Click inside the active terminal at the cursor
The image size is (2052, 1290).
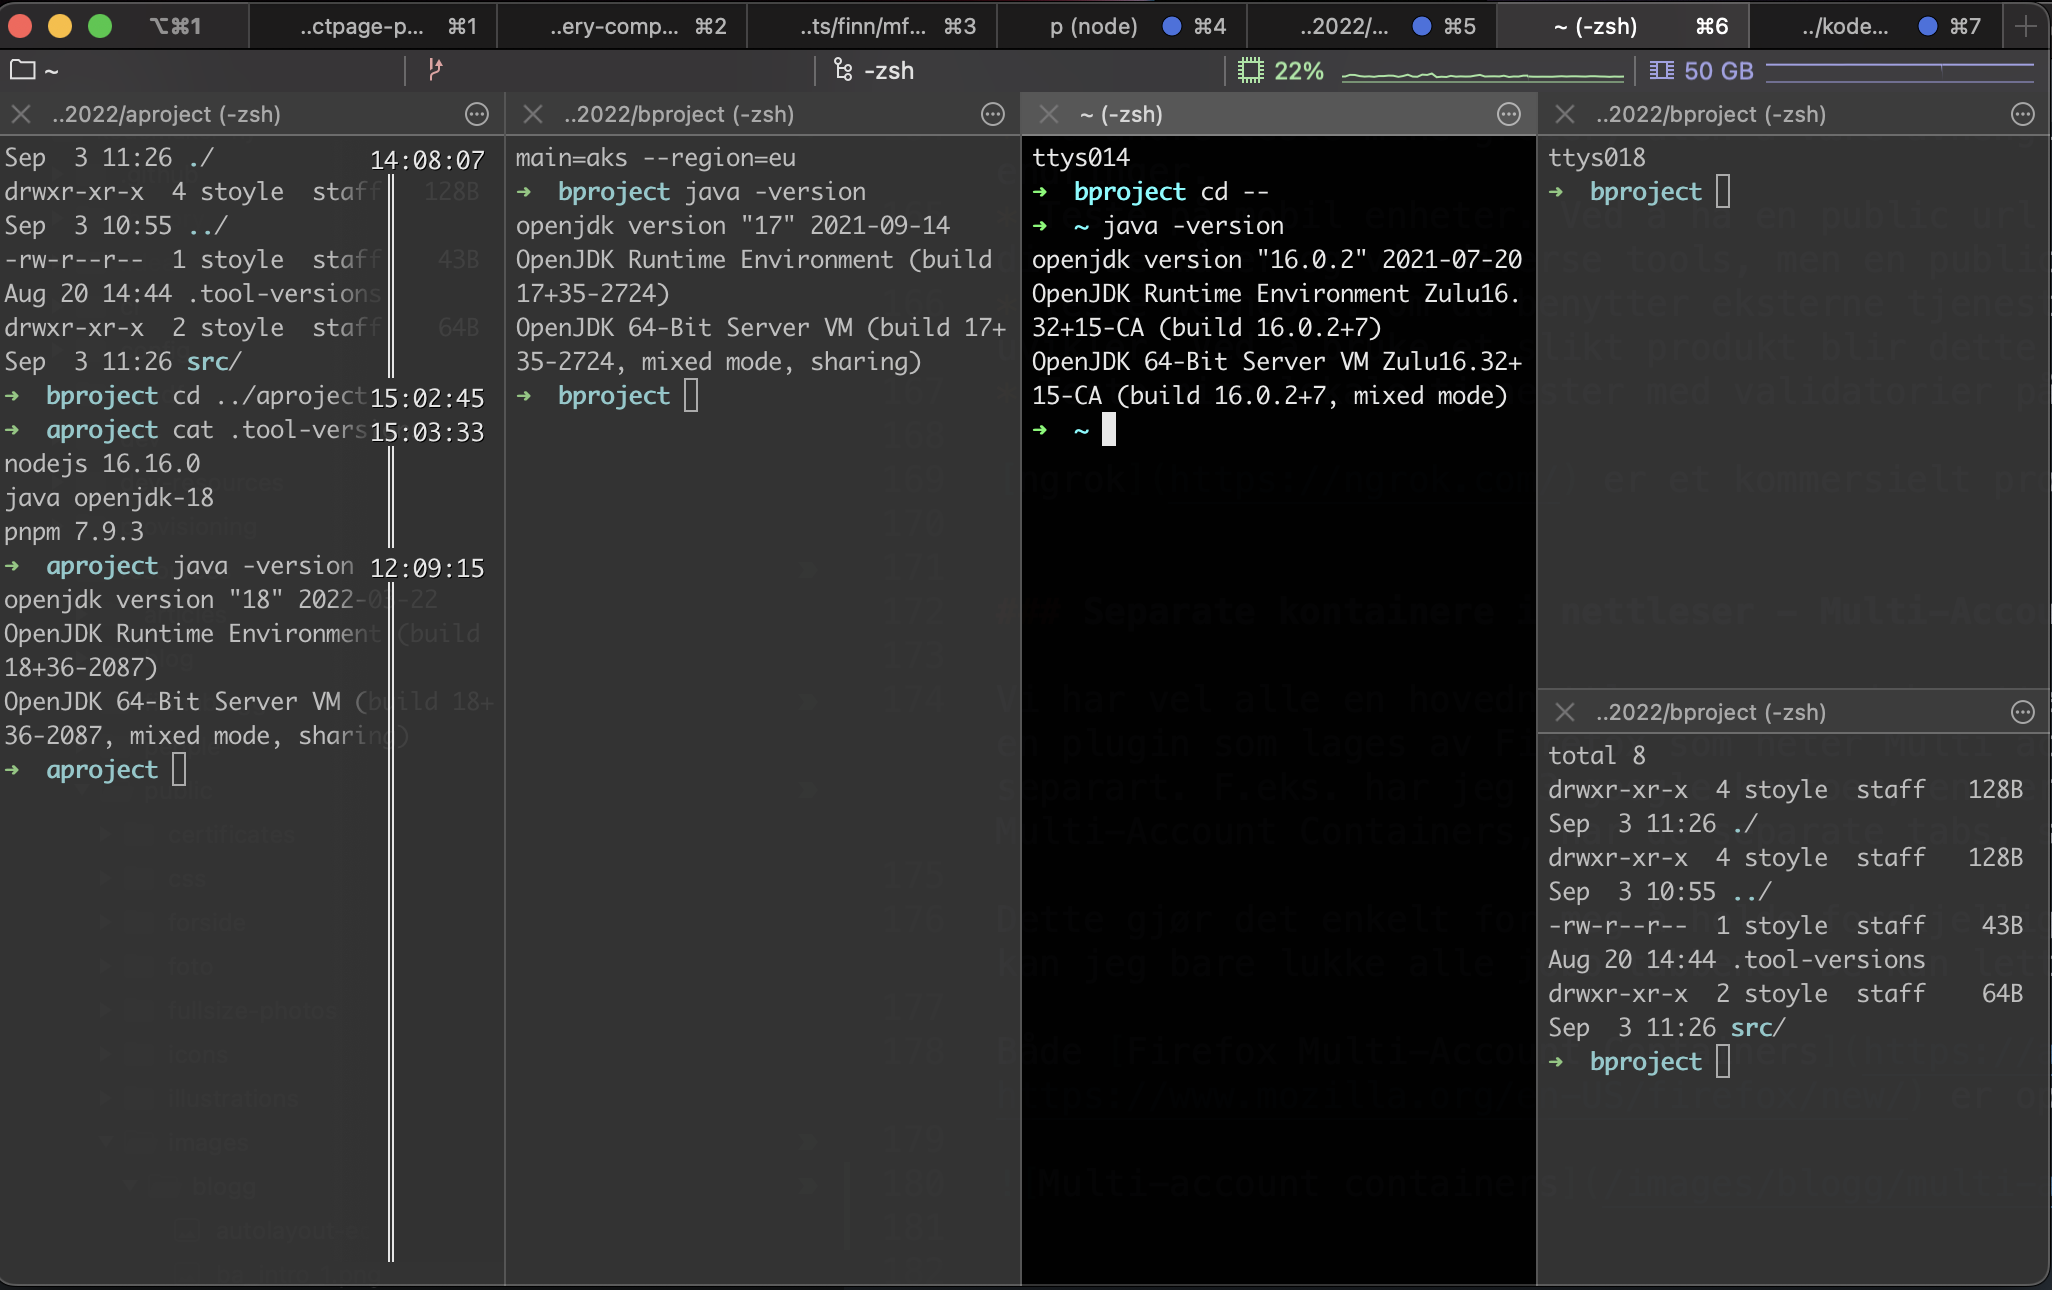click(x=1109, y=429)
